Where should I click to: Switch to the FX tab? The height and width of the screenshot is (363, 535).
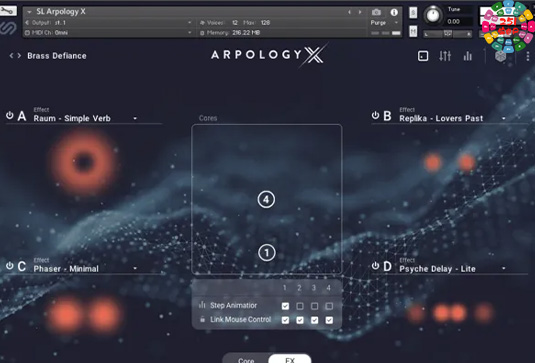290,360
